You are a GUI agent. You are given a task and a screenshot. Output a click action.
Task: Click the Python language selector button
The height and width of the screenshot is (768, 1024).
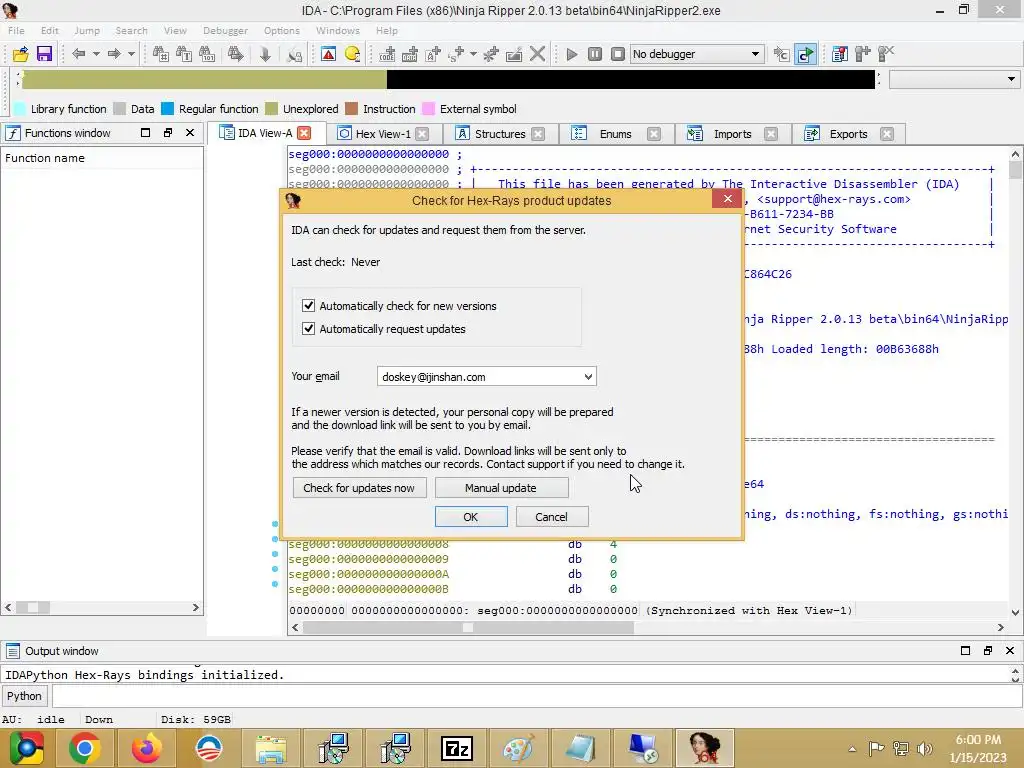pyautogui.click(x=24, y=696)
